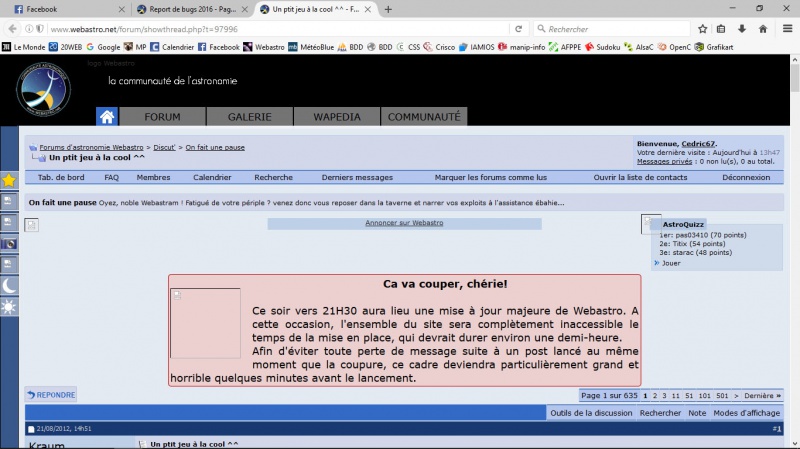Open the COMMUNAUTÉ navigation tab
The width and height of the screenshot is (800, 449).
[x=424, y=117]
